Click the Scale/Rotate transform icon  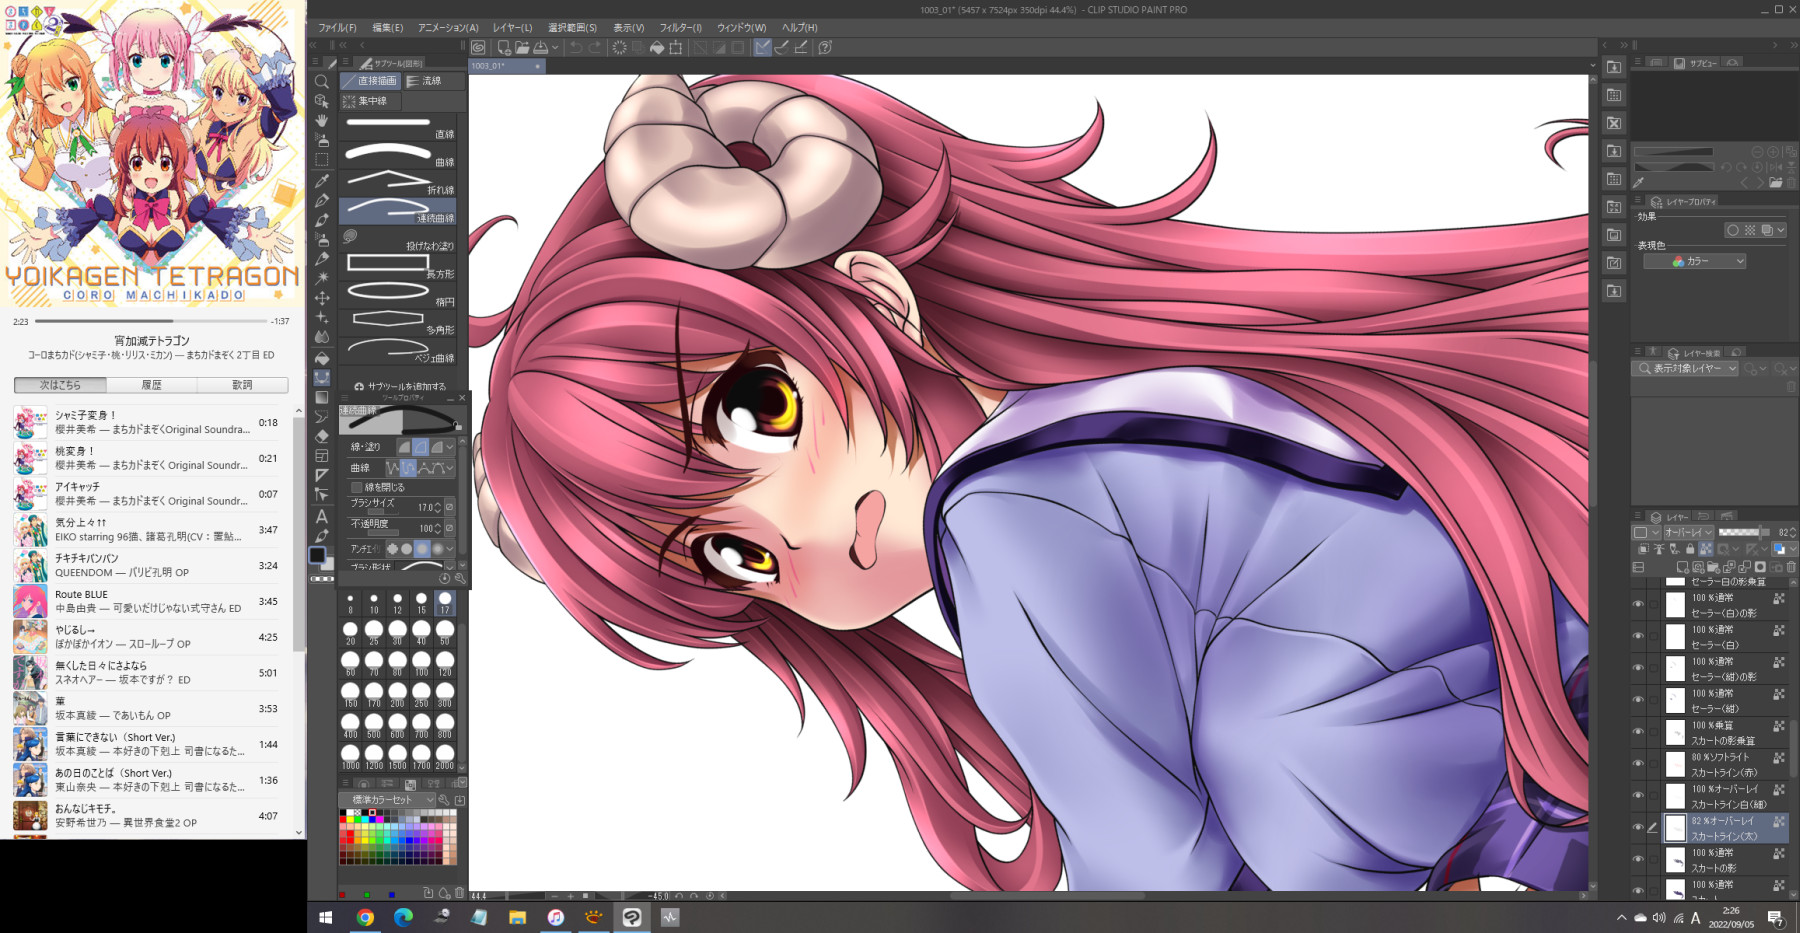point(676,47)
